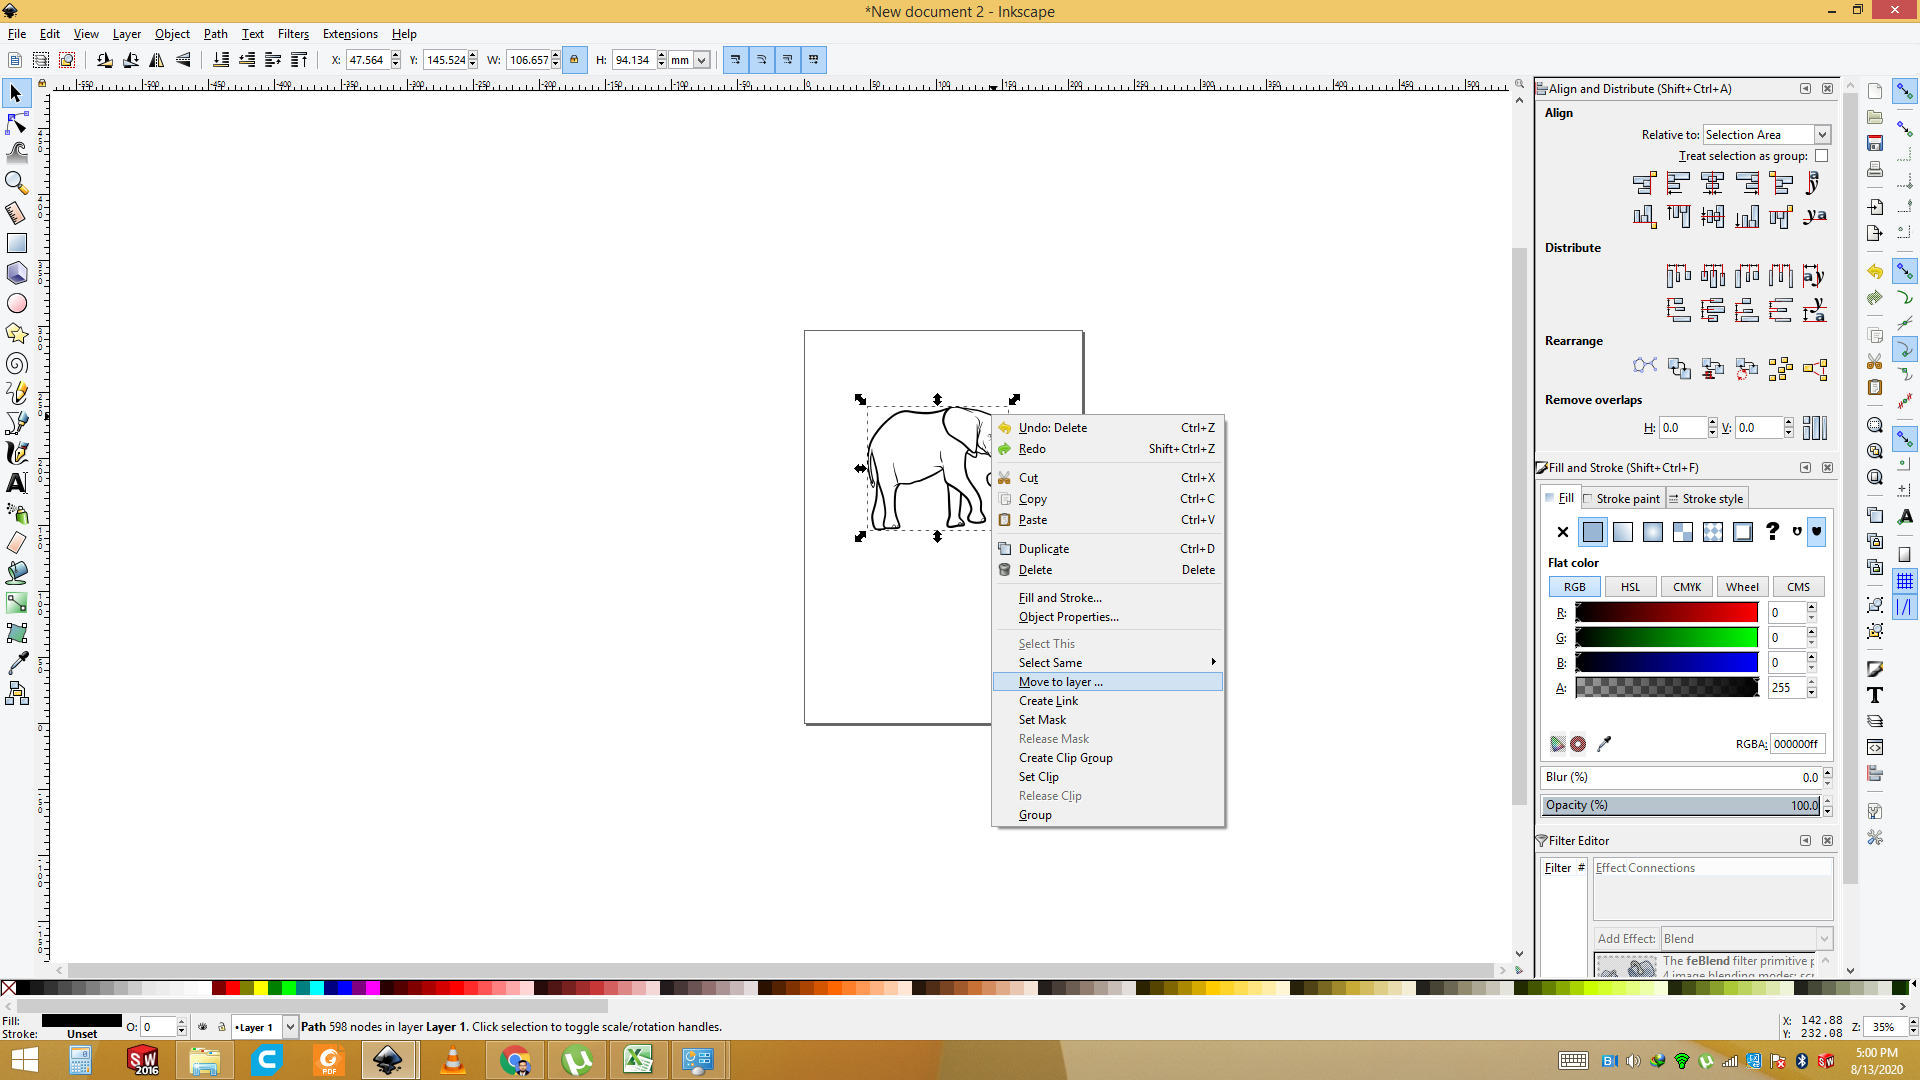This screenshot has height=1080, width=1920.
Task: Select the Spiral tool
Action: tap(17, 363)
